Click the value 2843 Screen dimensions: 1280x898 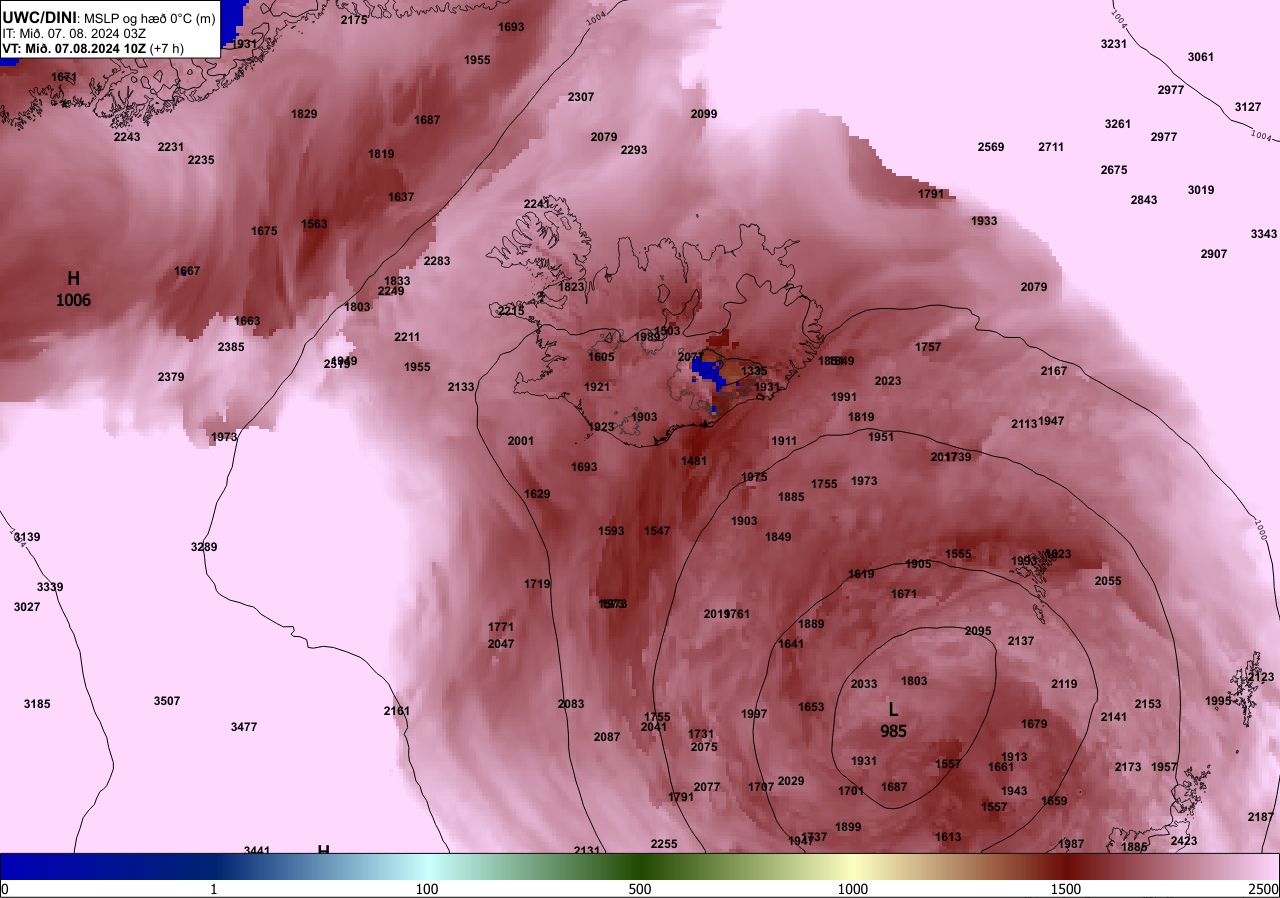pyautogui.click(x=1144, y=200)
